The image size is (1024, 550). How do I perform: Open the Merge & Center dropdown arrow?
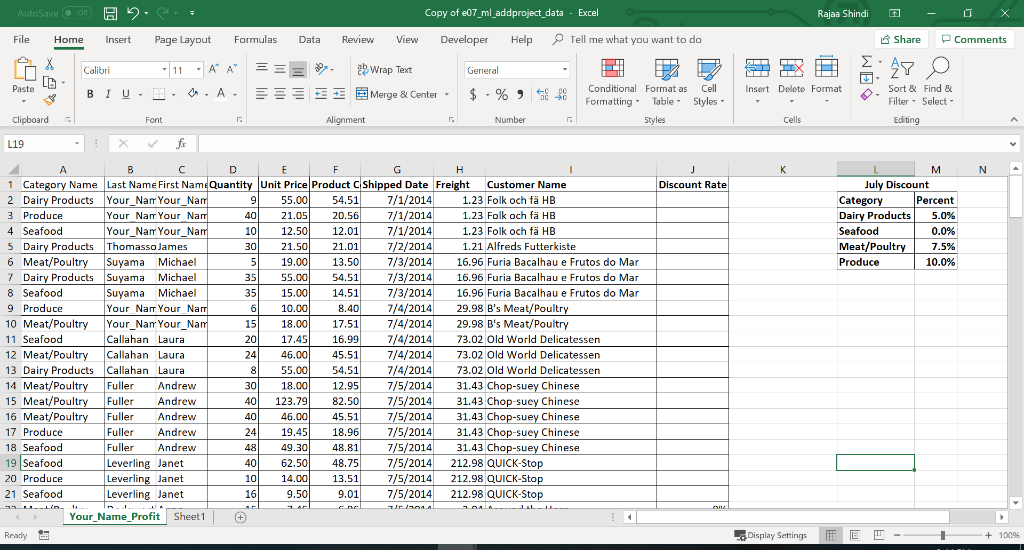(x=446, y=94)
